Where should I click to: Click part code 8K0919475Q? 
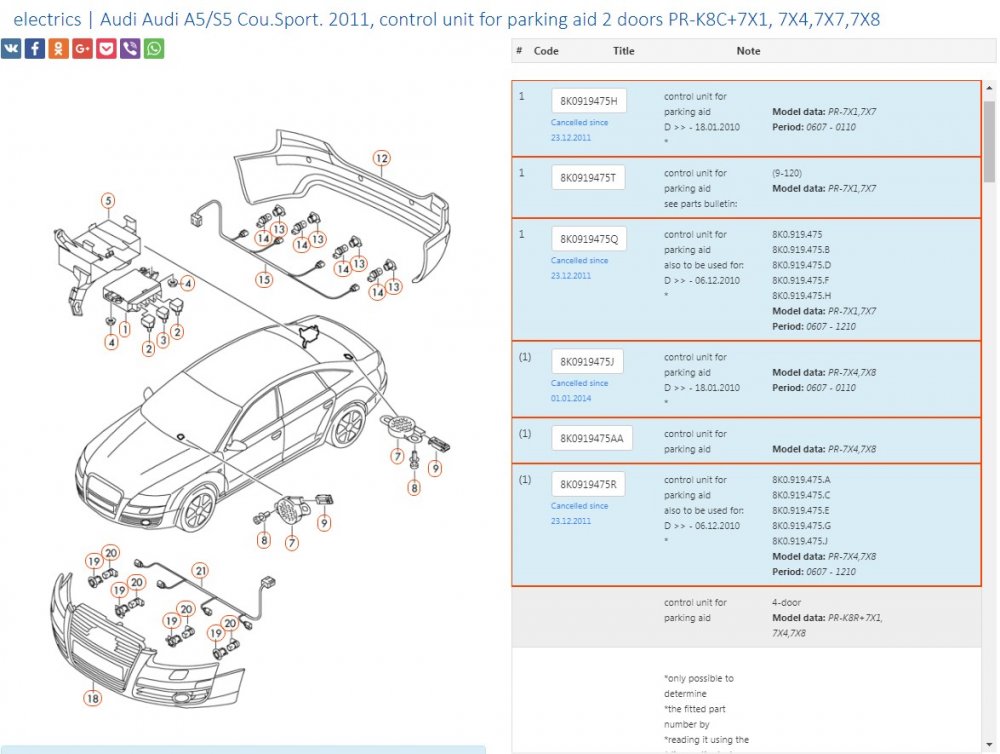coord(589,239)
